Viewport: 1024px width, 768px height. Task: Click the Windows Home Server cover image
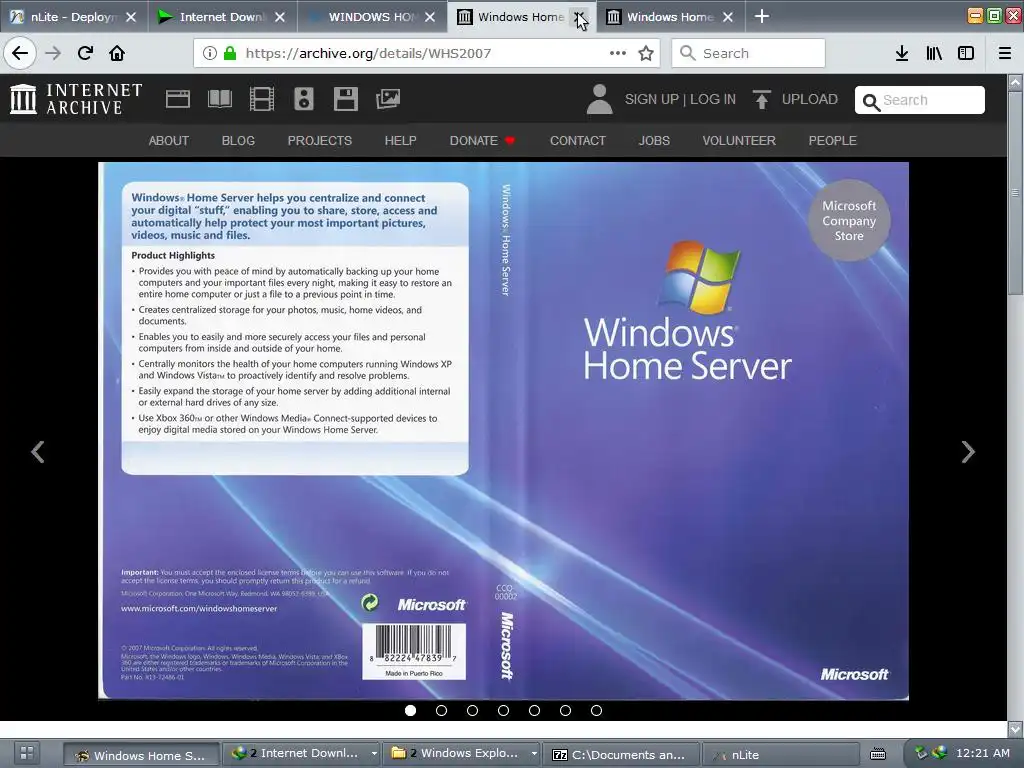pyautogui.click(x=503, y=431)
